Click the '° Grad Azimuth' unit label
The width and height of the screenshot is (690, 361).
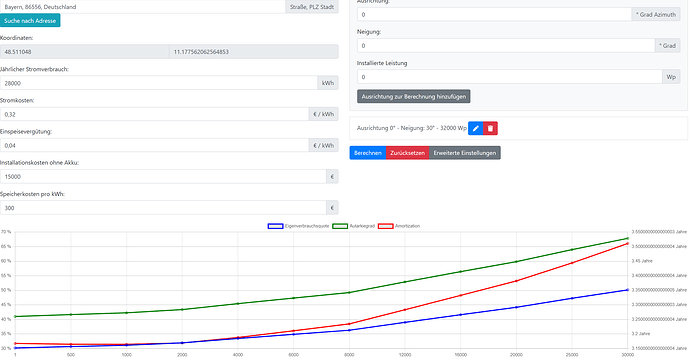[x=656, y=15]
